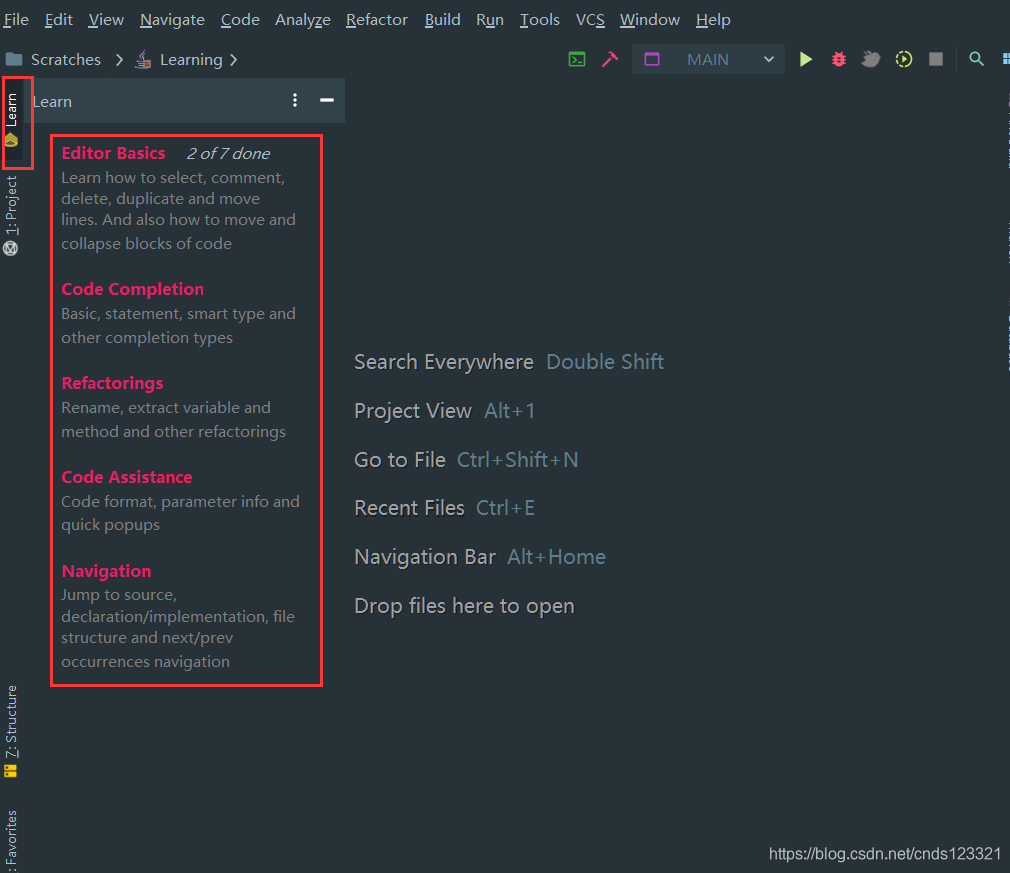1010x873 pixels.
Task: Start debugging with the bug icon
Action: point(838,59)
